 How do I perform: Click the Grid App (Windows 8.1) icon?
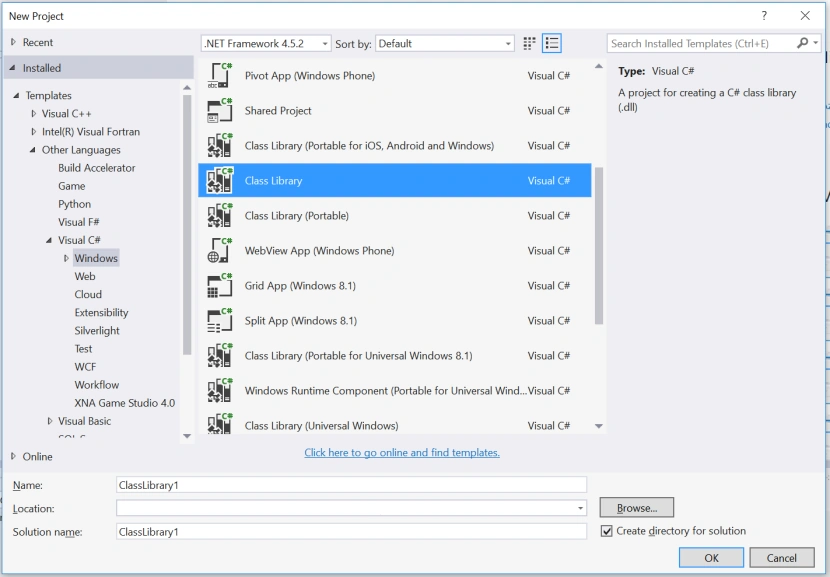pyautogui.click(x=220, y=286)
